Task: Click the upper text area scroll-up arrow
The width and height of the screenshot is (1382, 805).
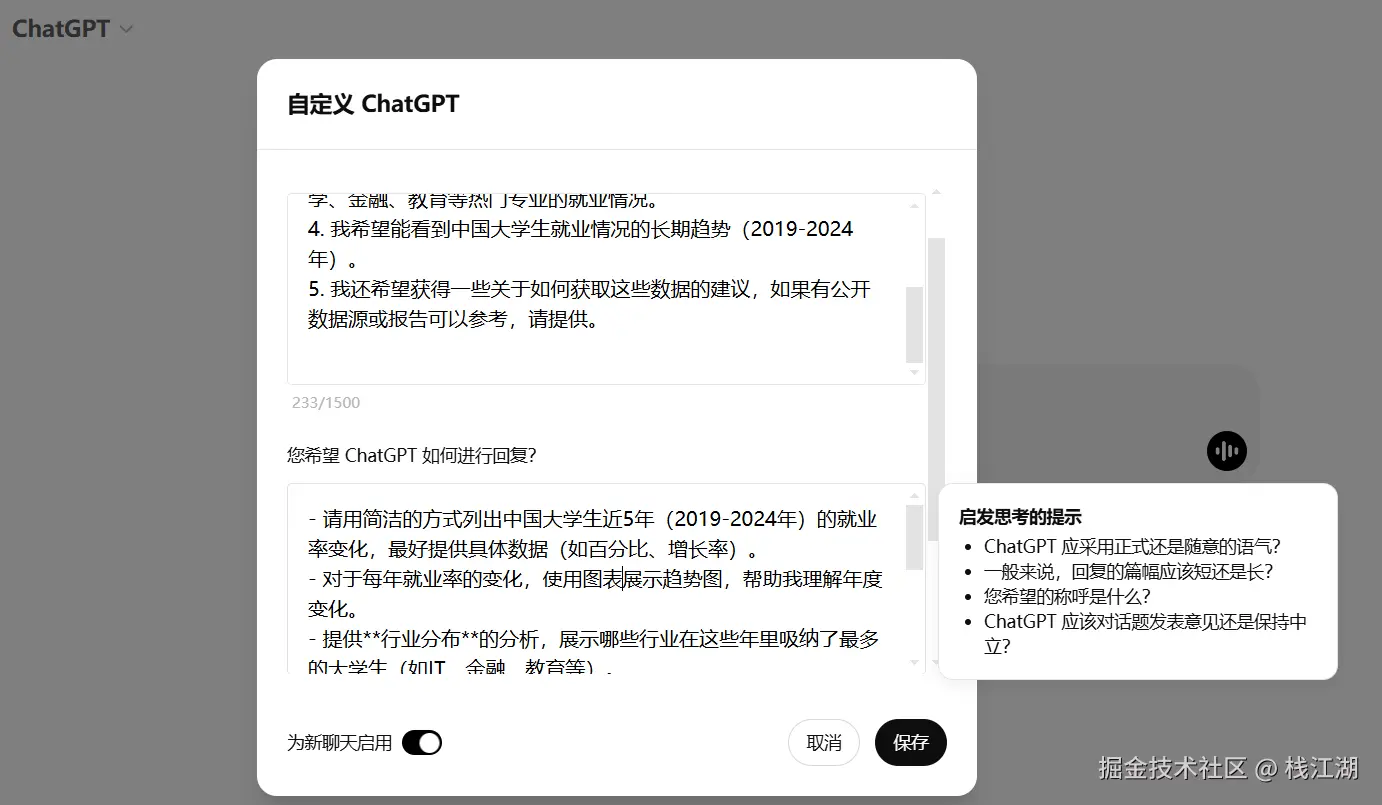Action: pyautogui.click(x=914, y=206)
